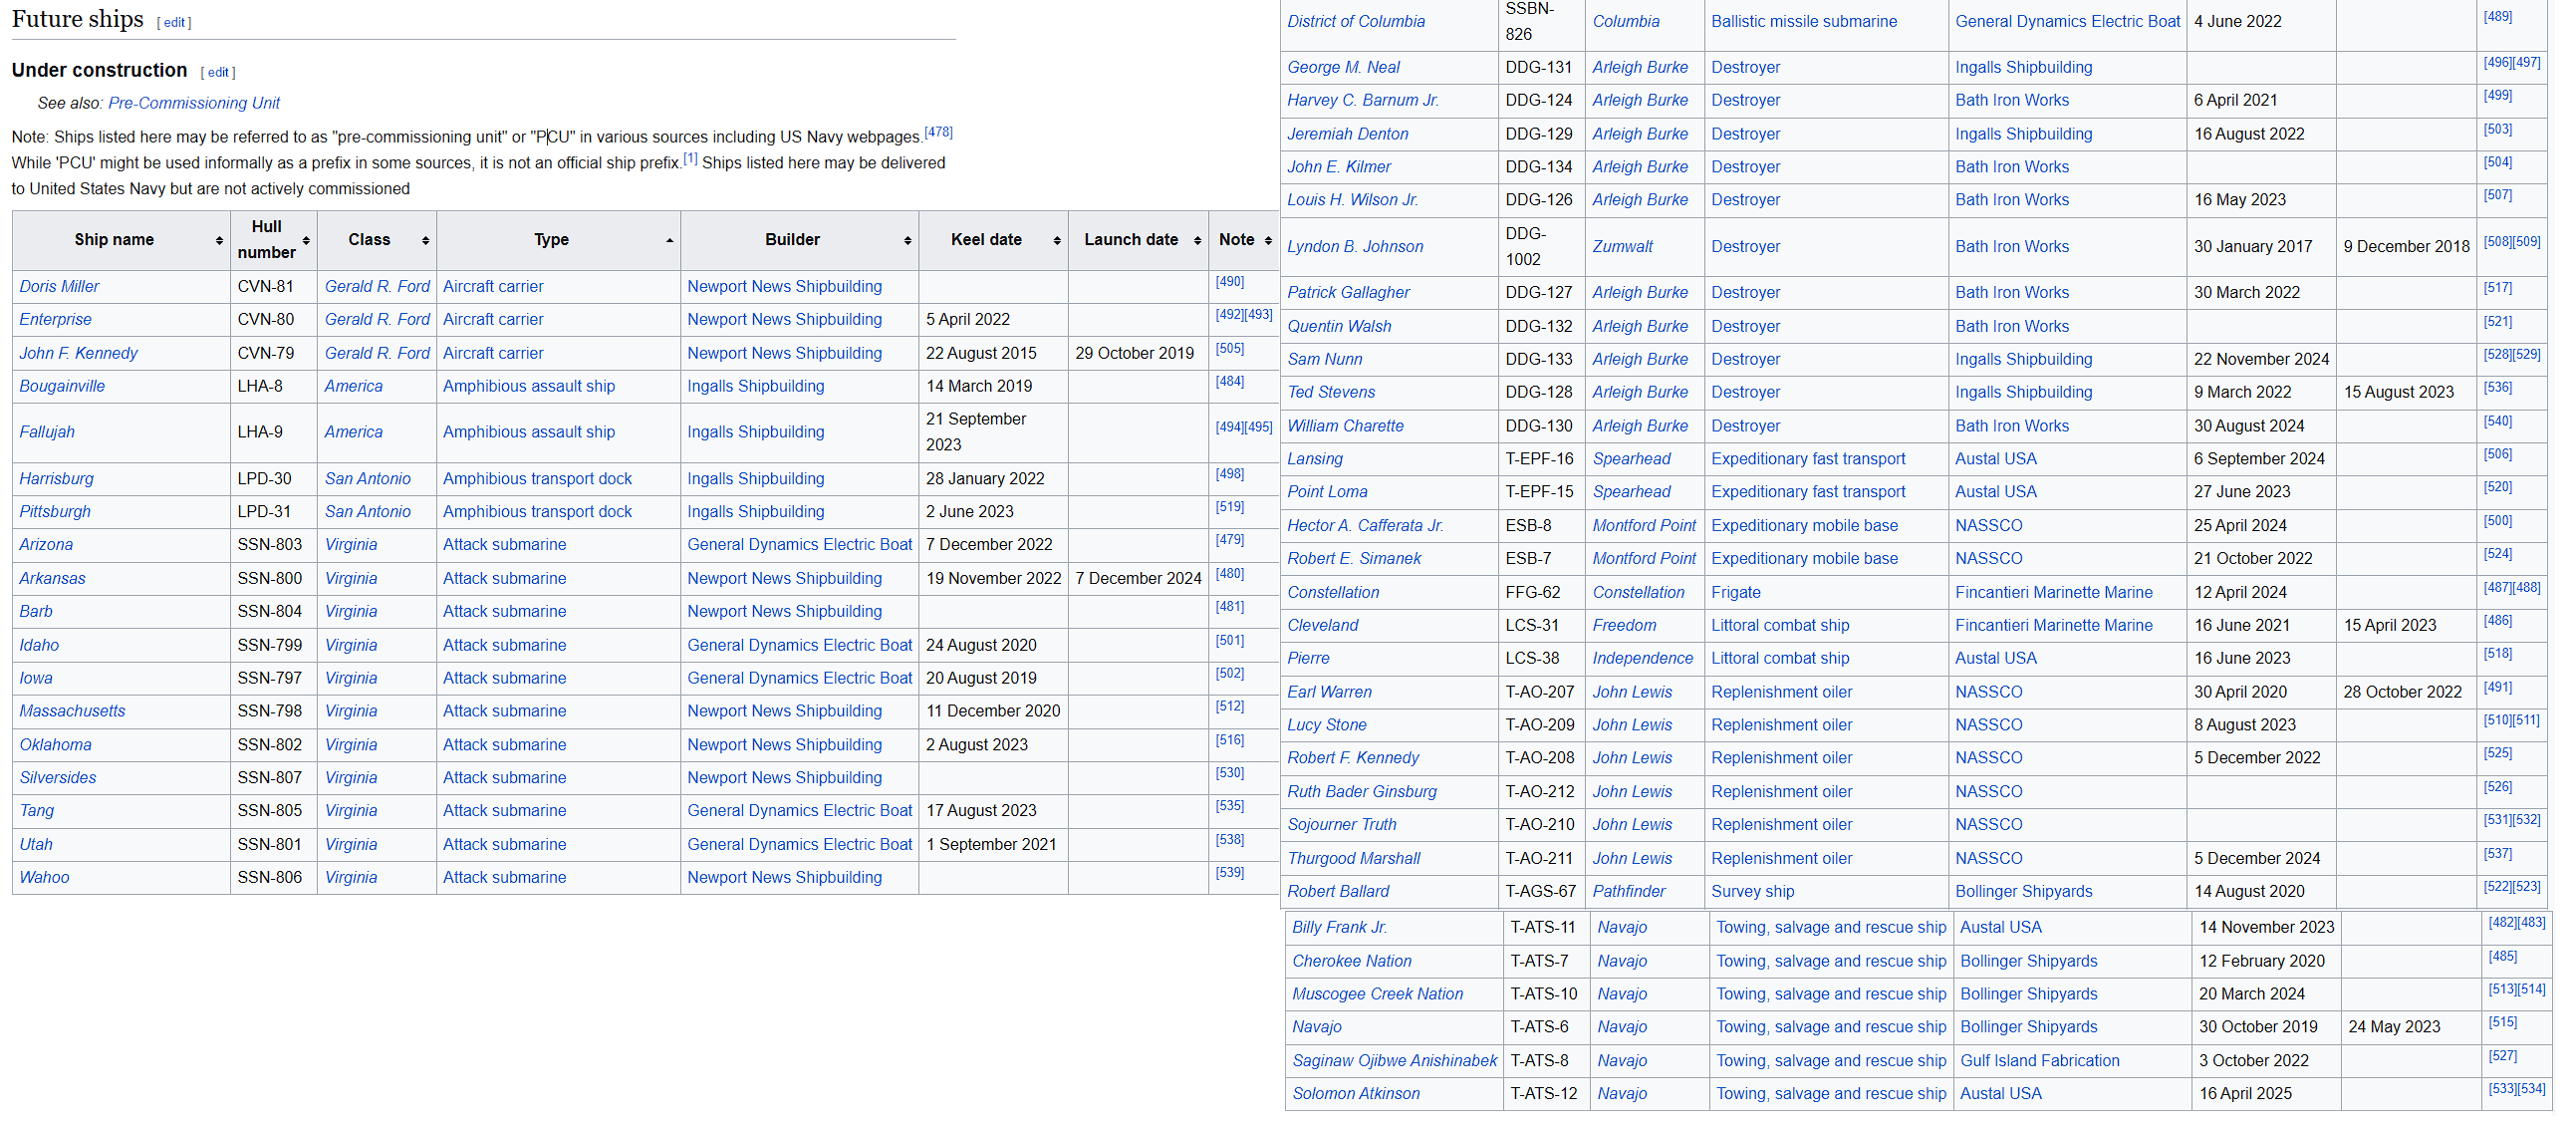Open John F. Kennedy ship page
This screenshot has height=1130, width=2576.
[x=78, y=353]
